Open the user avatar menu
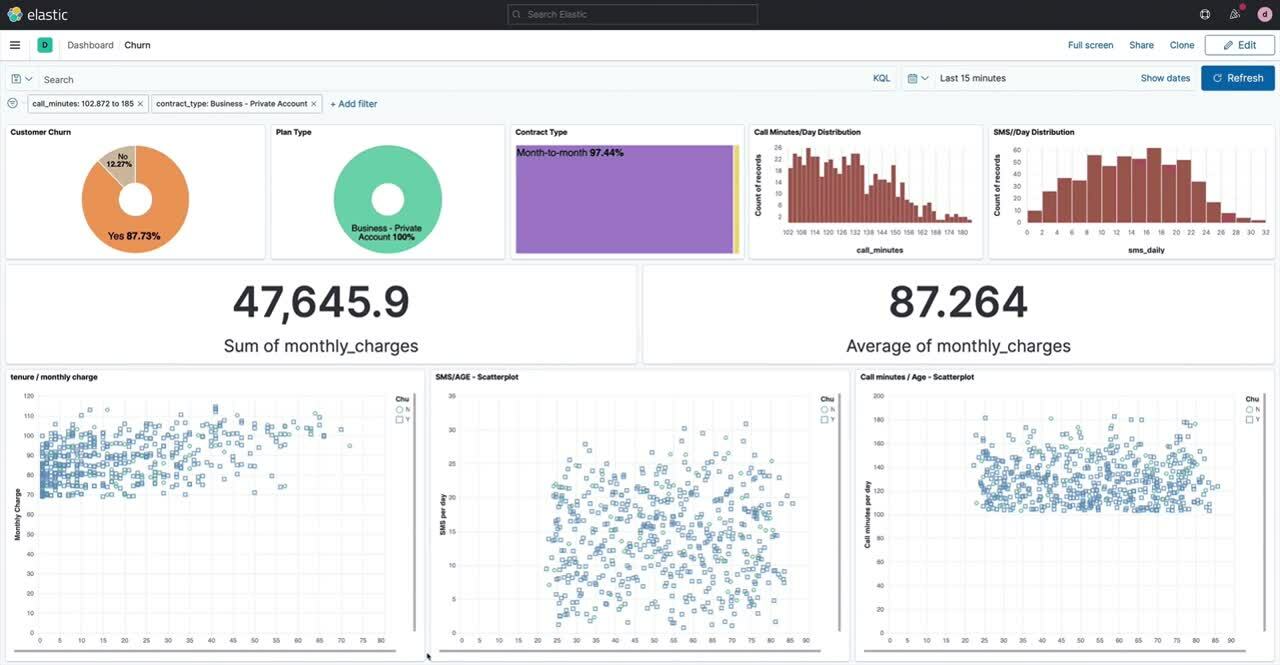The width and height of the screenshot is (1280, 665). click(x=1264, y=14)
